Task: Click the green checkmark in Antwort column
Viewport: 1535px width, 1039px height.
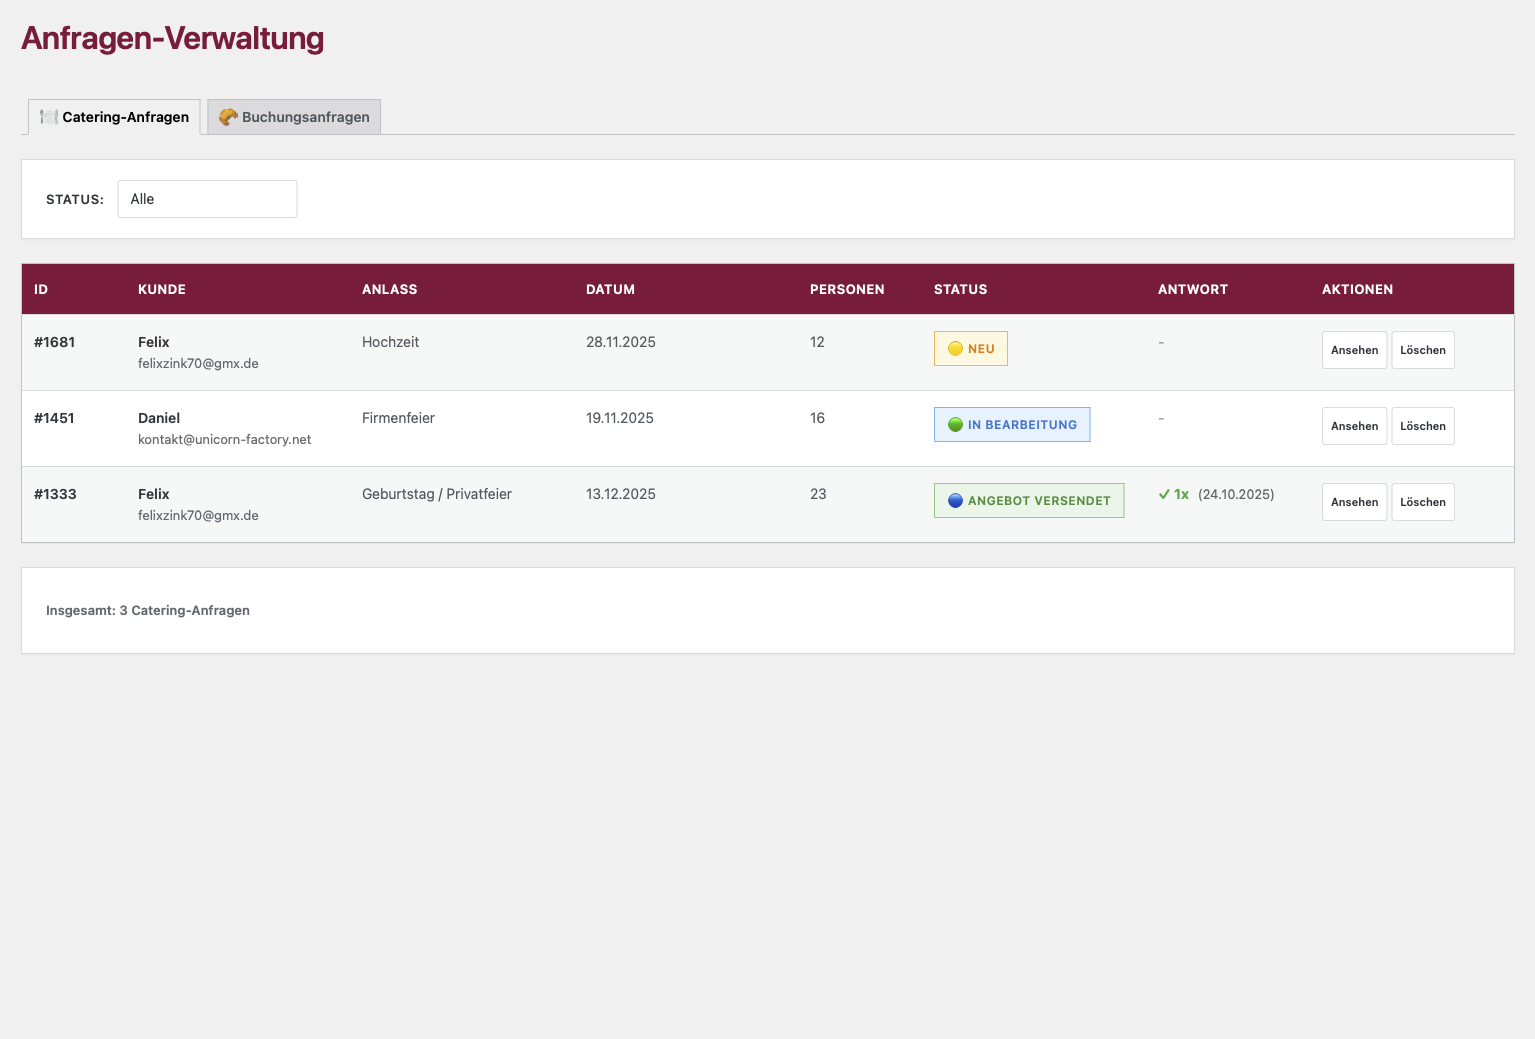Action: (x=1164, y=494)
